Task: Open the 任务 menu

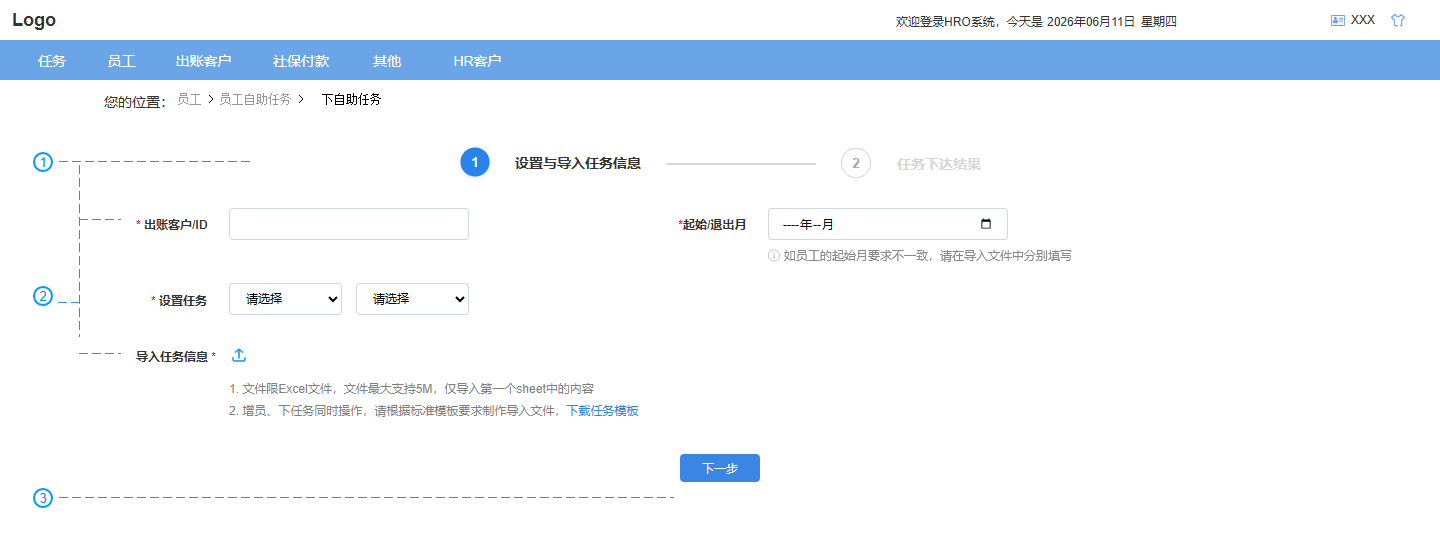Action: (52, 61)
